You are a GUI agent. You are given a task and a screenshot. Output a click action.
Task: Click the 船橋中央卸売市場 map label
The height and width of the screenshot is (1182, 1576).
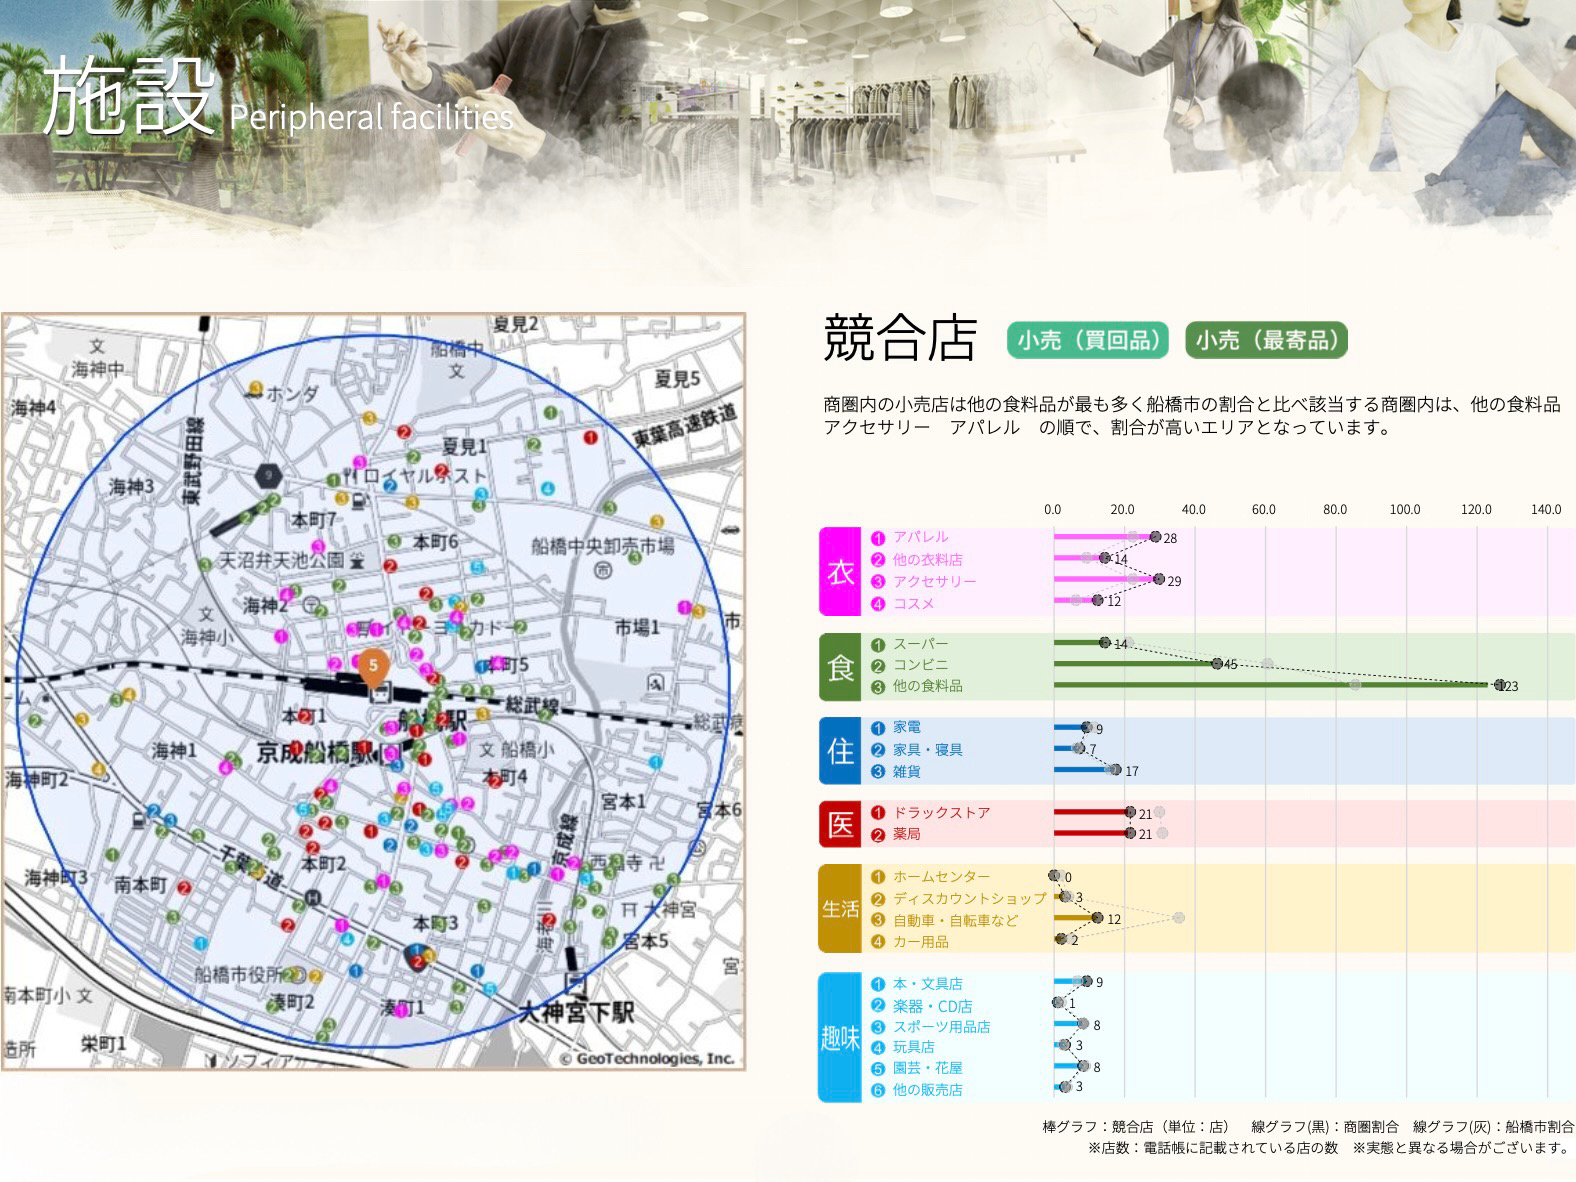tap(602, 546)
